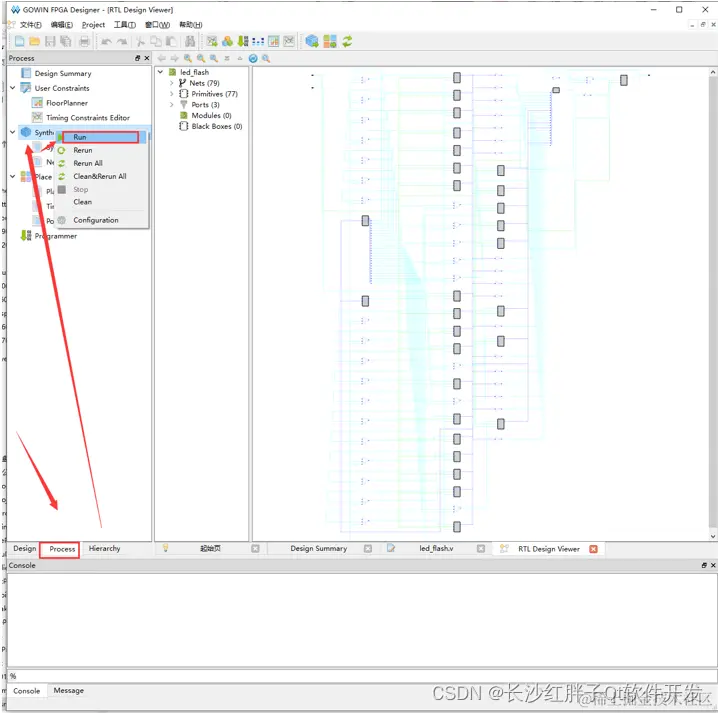
Task: Click the multicolored circles toolbar icon
Action: click(x=227, y=42)
